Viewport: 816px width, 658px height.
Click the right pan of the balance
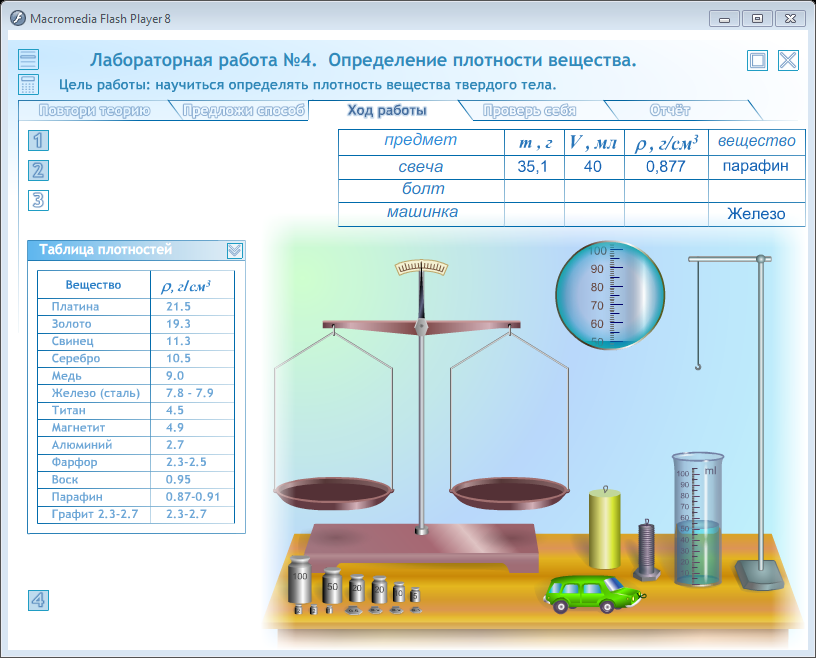pyautogui.click(x=509, y=493)
